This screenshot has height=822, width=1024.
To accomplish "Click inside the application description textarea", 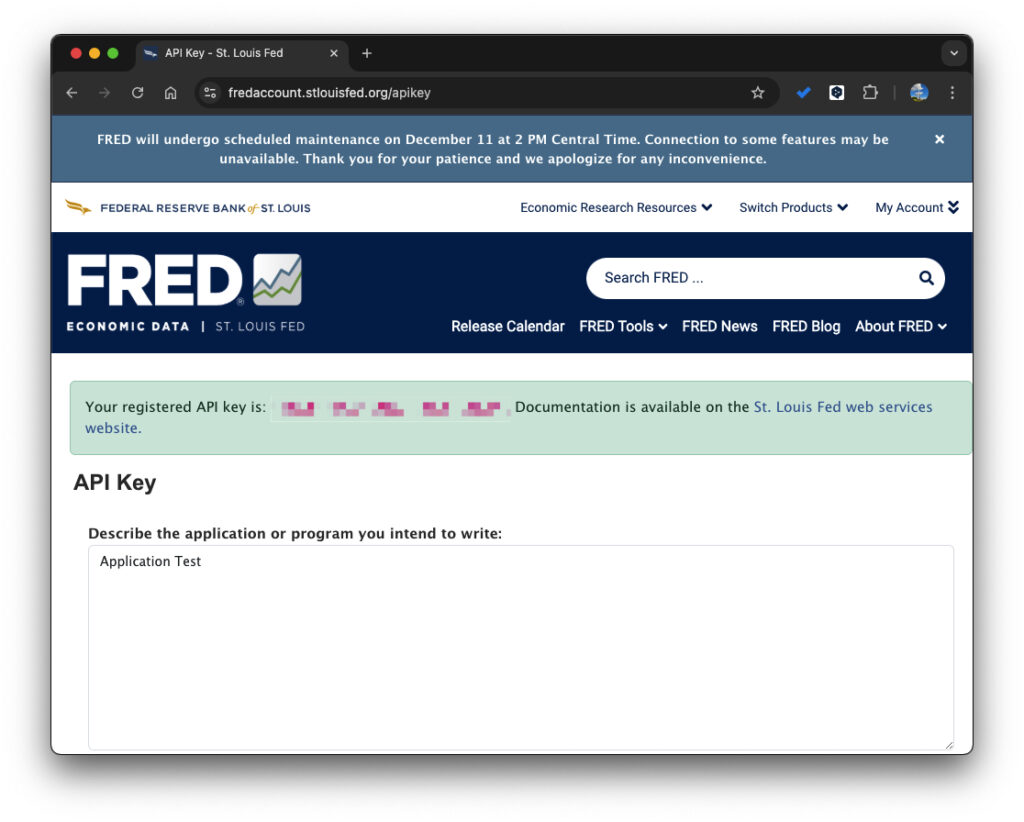I will click(520, 648).
